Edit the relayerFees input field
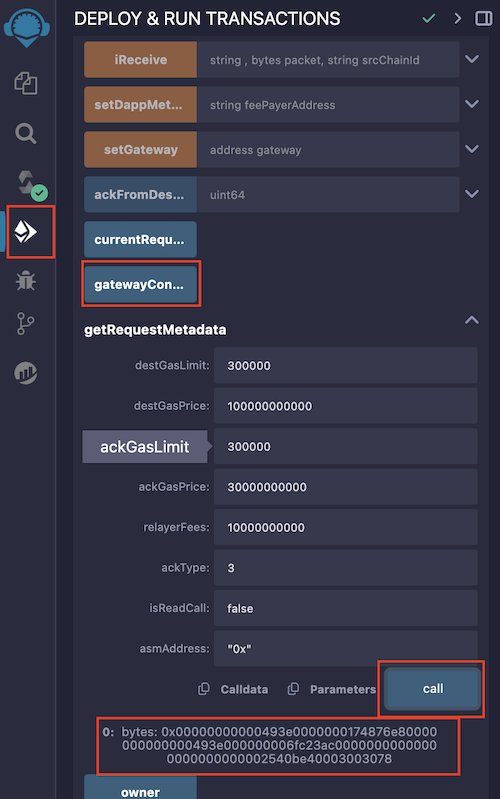500x799 pixels. [346, 527]
